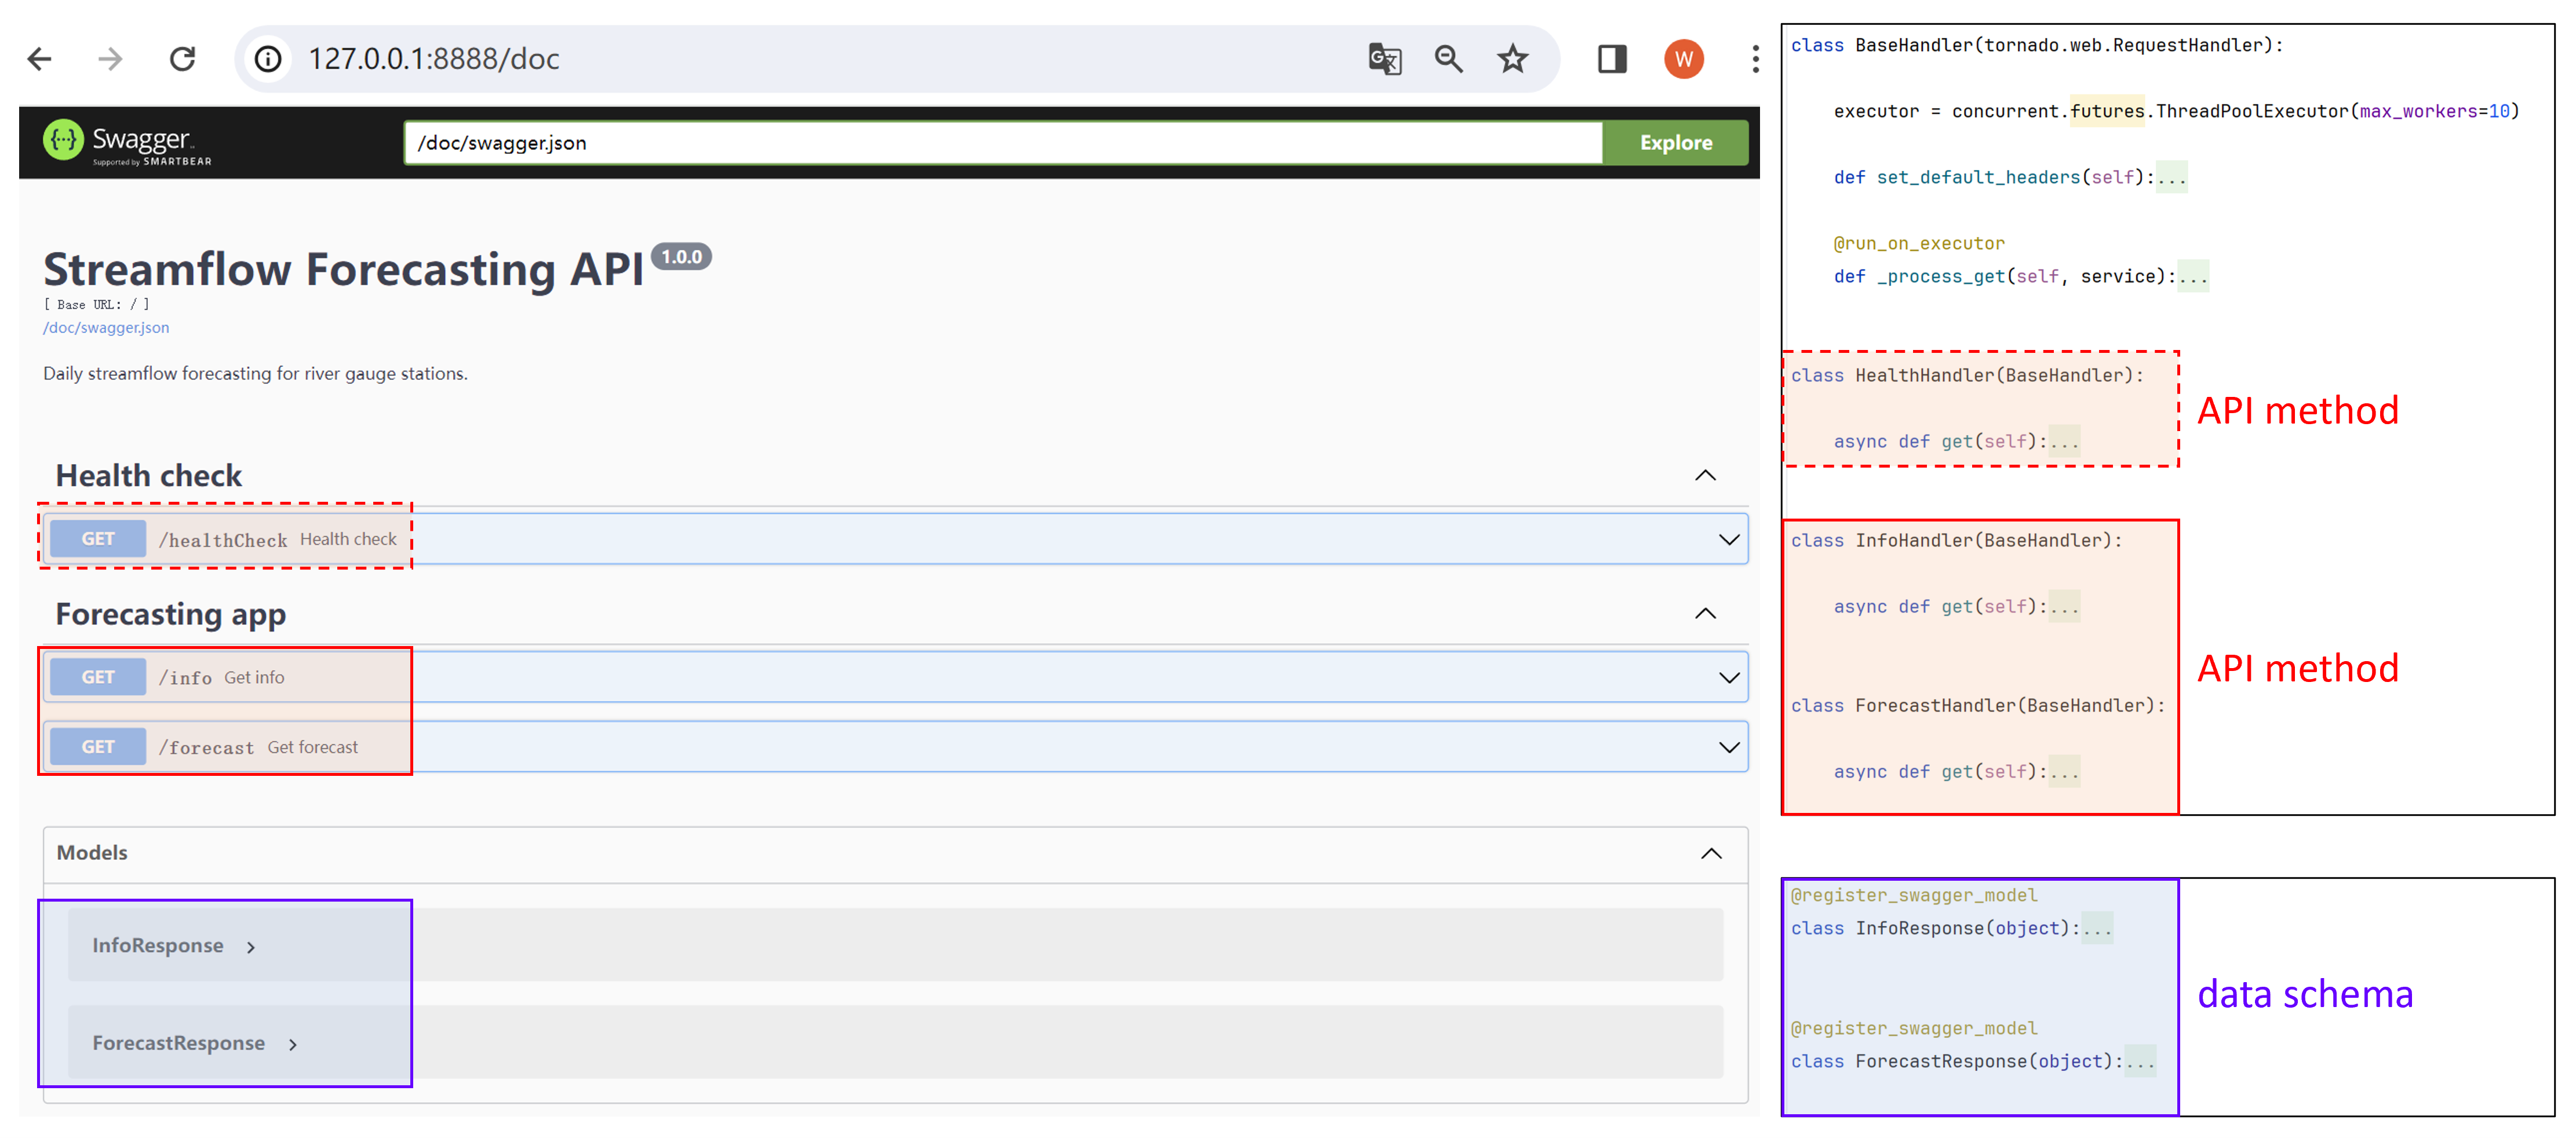Open the site information icon
This screenshot has width=2576, height=1138.
267,59
